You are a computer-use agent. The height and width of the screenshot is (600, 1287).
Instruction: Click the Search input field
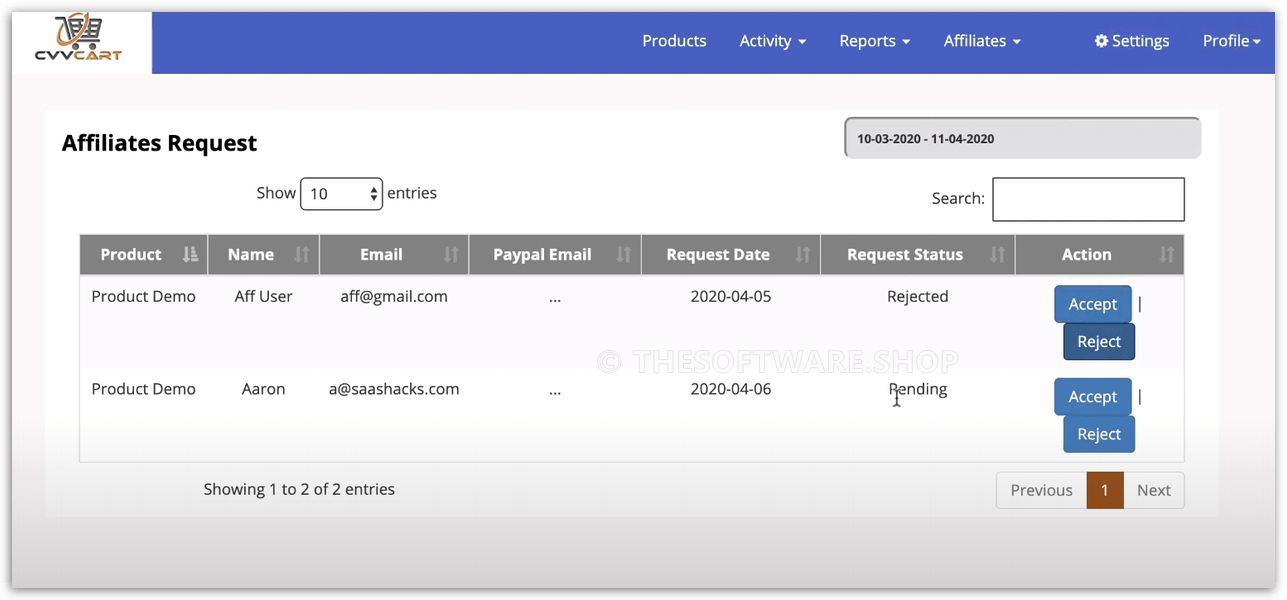click(x=1088, y=199)
